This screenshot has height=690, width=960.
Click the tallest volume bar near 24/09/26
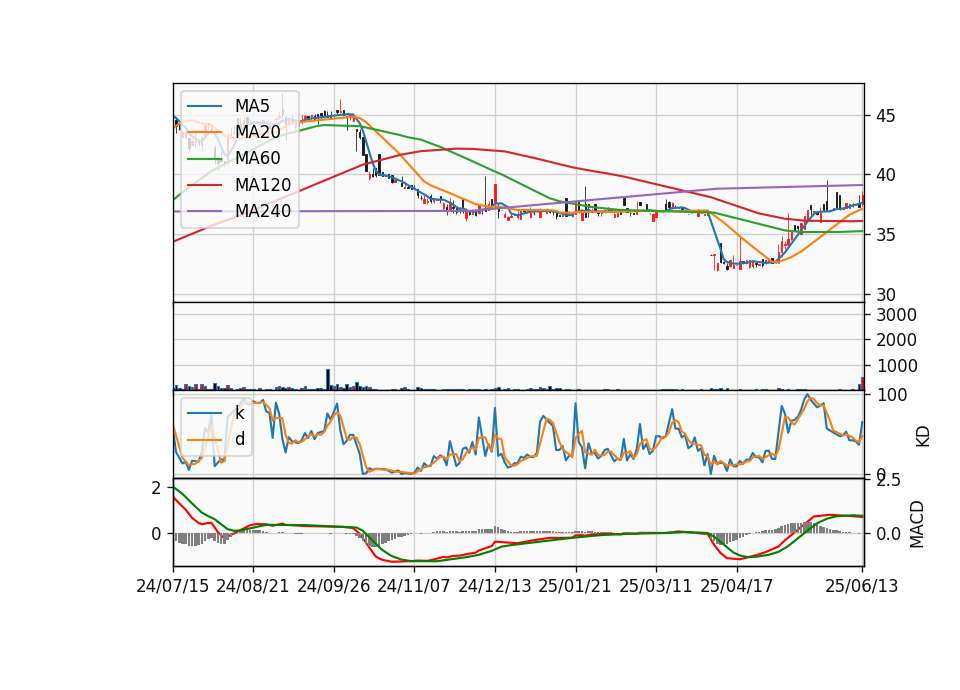coord(328,380)
